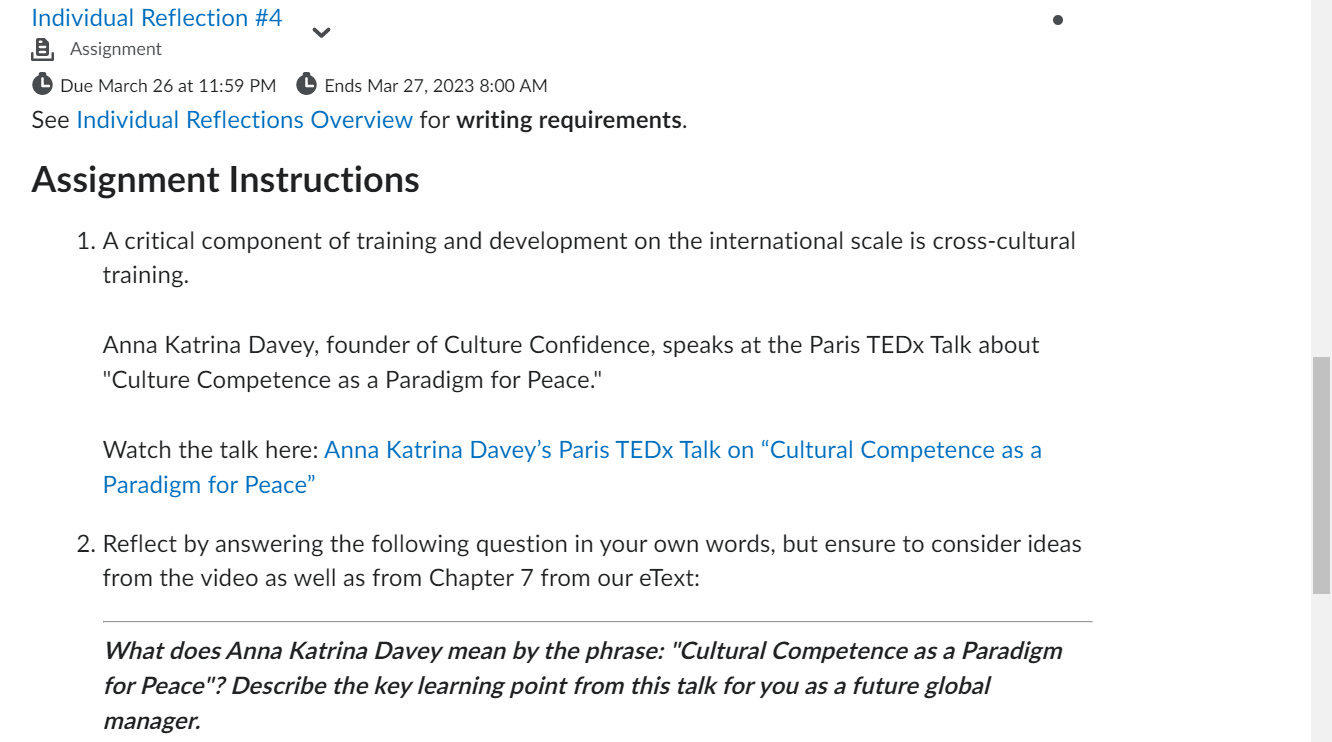This screenshot has height=742, width=1332.
Task: Expand the chevron beside Individual Reflection #4
Action: pyautogui.click(x=321, y=33)
